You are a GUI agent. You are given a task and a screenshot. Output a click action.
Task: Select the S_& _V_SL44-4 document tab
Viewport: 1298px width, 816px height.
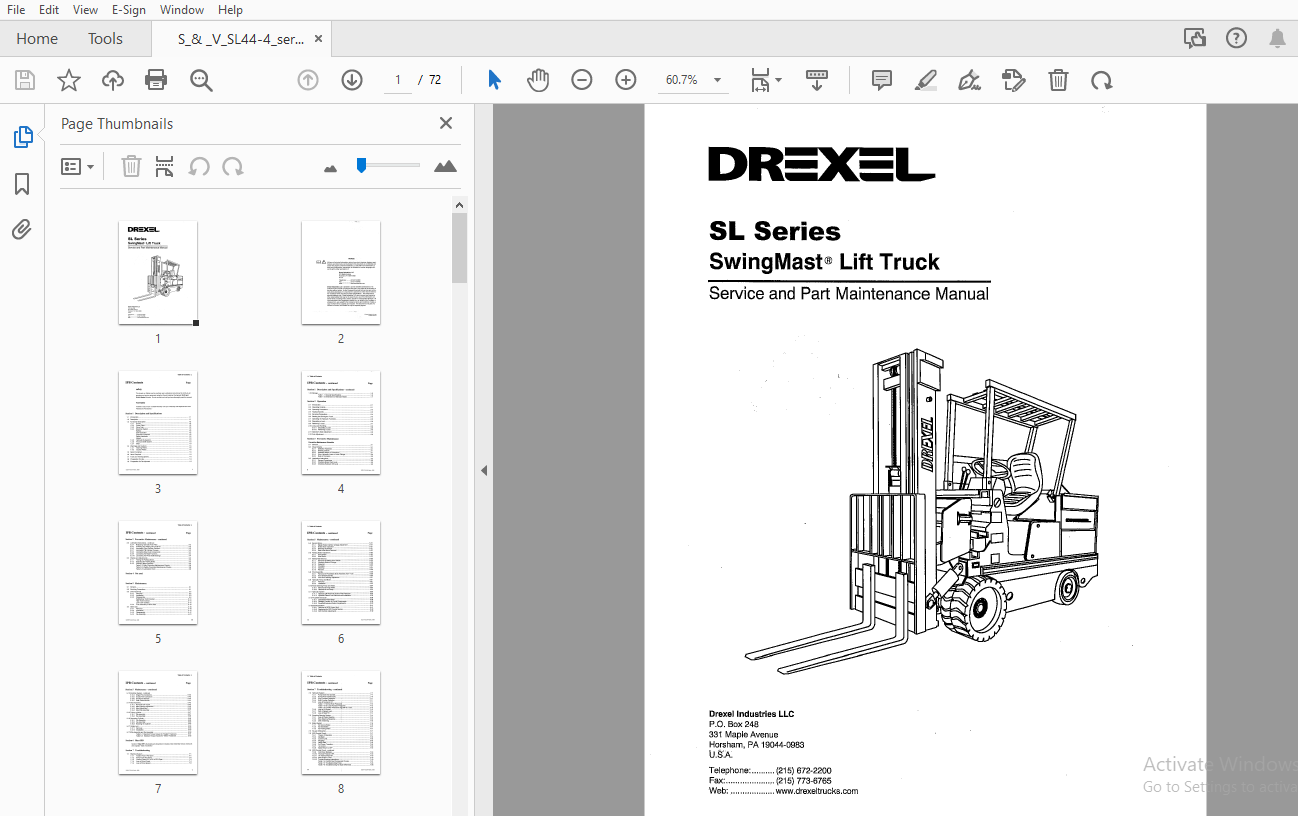(x=241, y=39)
